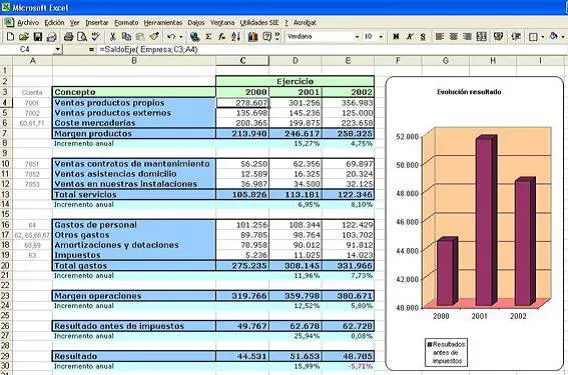
Task: Open the Ventana menu
Action: (222, 22)
